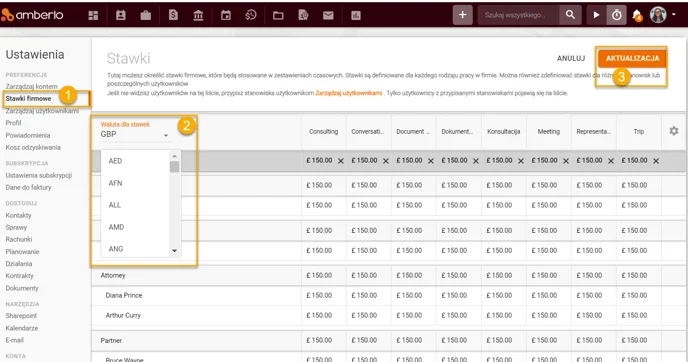Go to amberlo logo home

(x=32, y=15)
